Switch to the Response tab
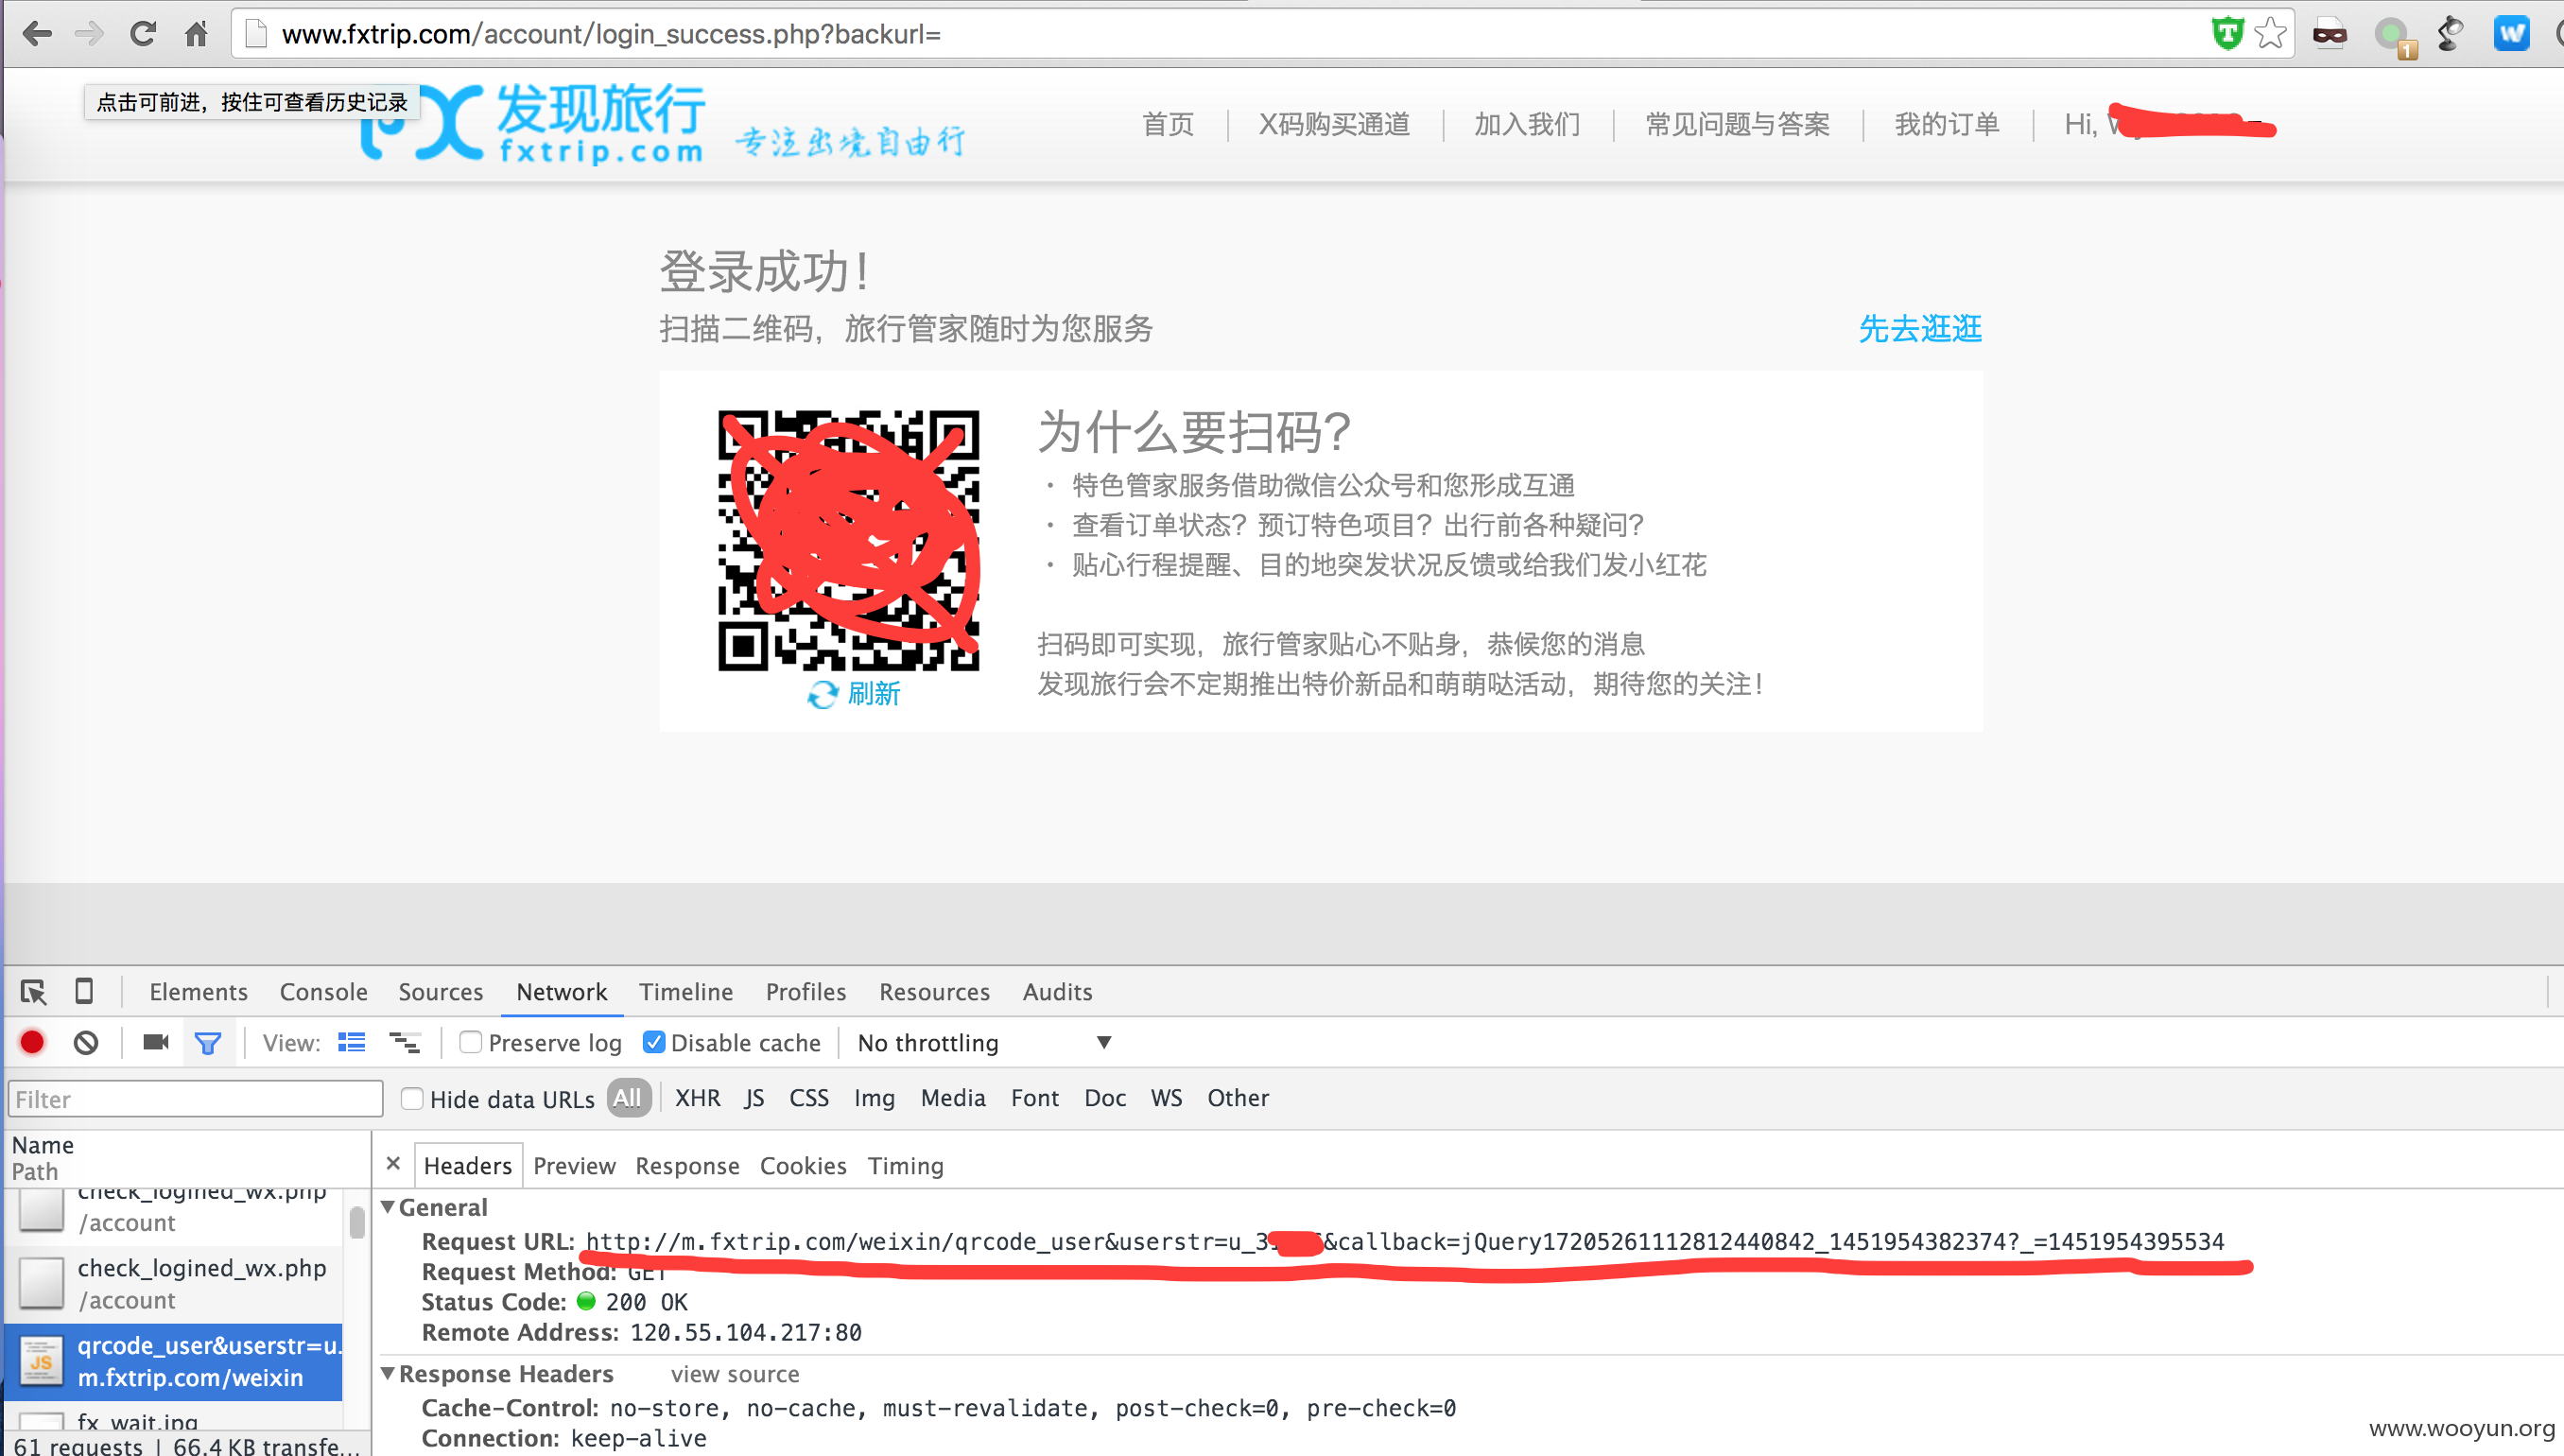Viewport: 2564px width, 1456px height. click(x=687, y=1166)
